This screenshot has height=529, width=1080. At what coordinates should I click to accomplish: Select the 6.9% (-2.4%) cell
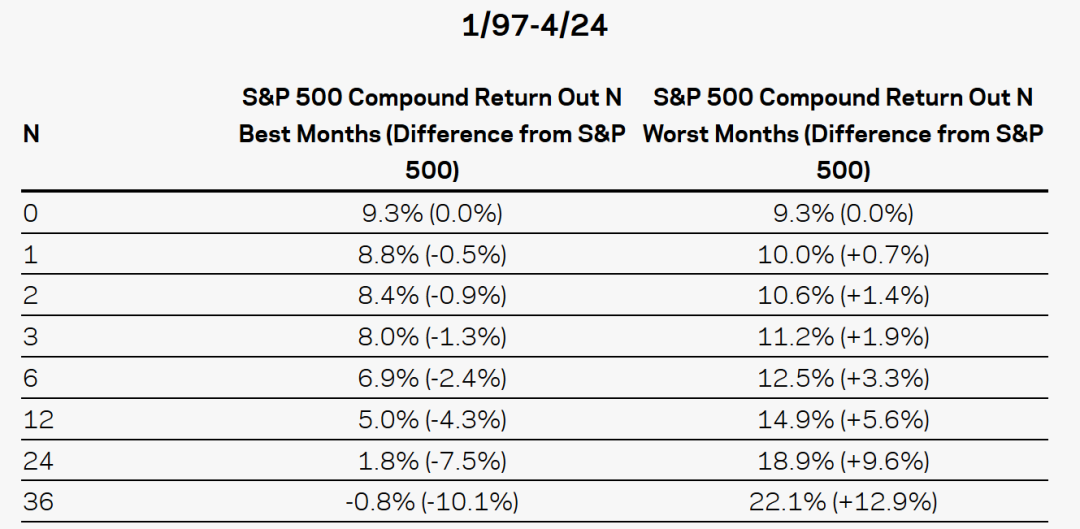[432, 378]
